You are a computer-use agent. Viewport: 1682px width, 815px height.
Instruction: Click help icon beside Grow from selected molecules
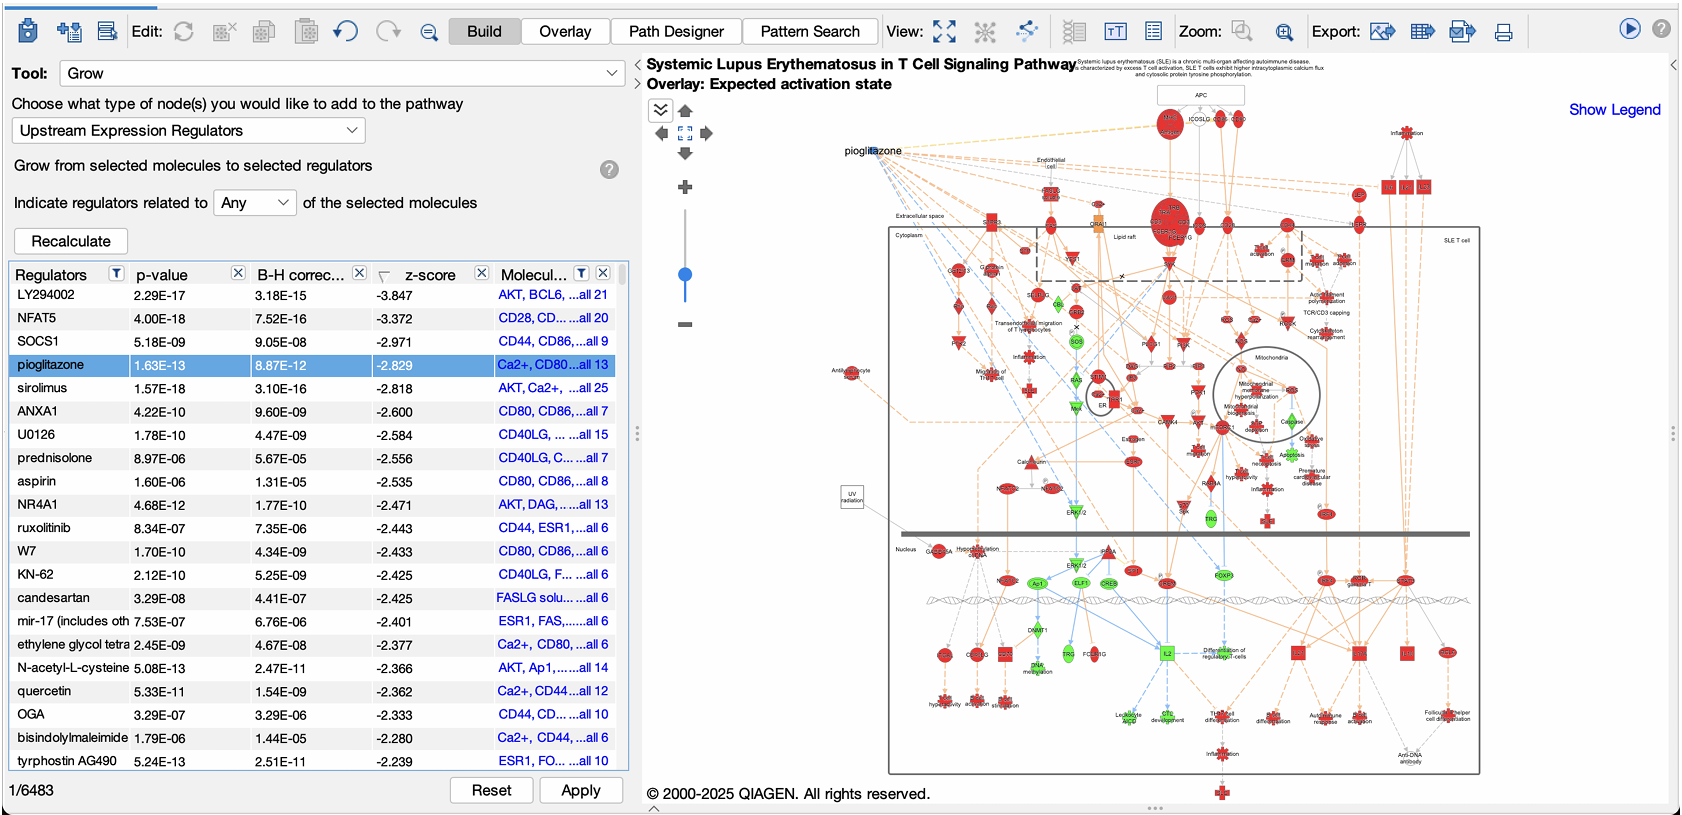(x=609, y=169)
